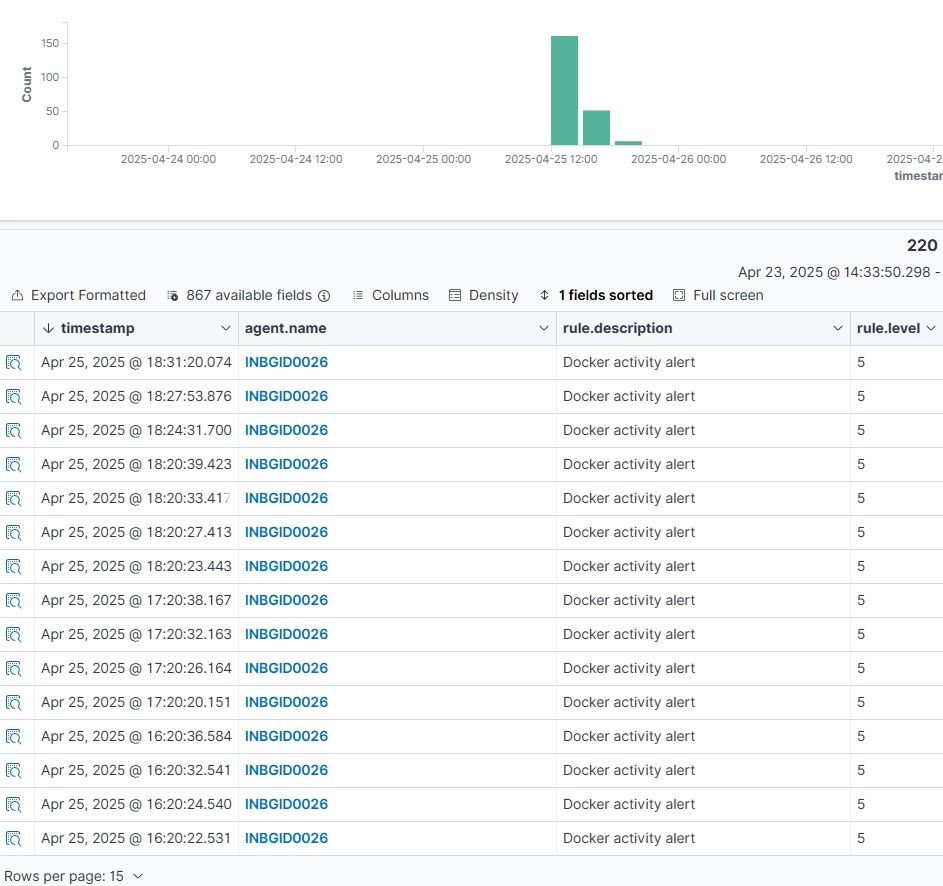Expand rule.description column options chevron
Viewport: 943px width, 886px height.
click(x=838, y=329)
